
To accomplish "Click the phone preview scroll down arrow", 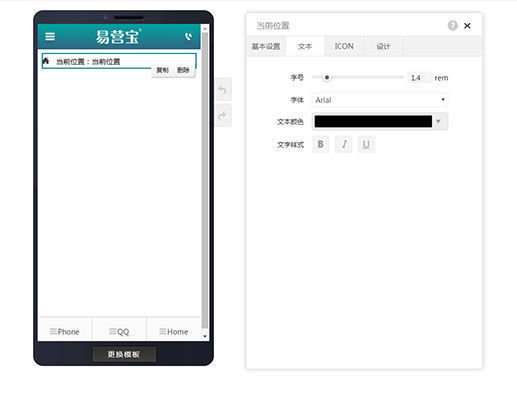I will [205, 336].
